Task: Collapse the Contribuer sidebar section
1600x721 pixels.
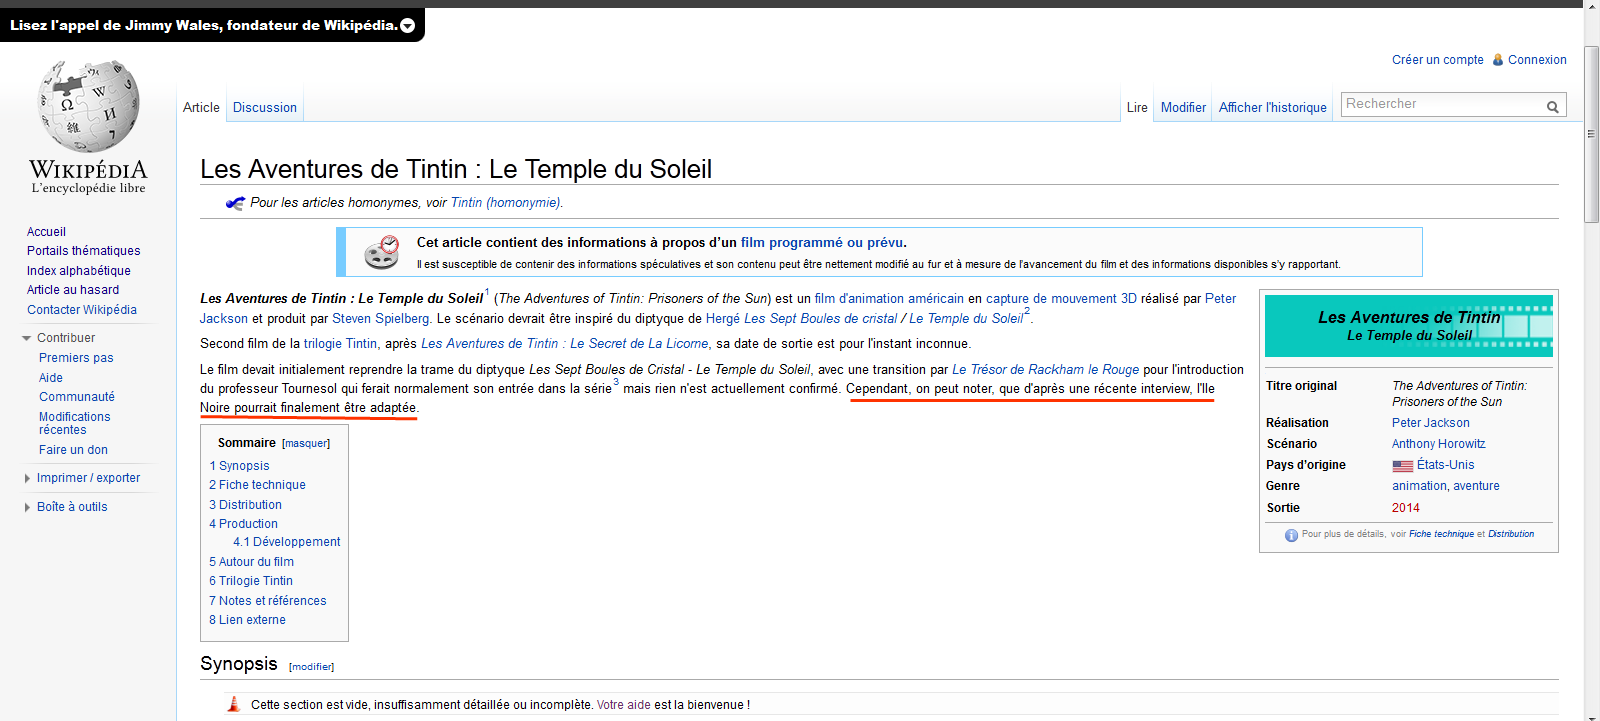Action: tap(27, 338)
